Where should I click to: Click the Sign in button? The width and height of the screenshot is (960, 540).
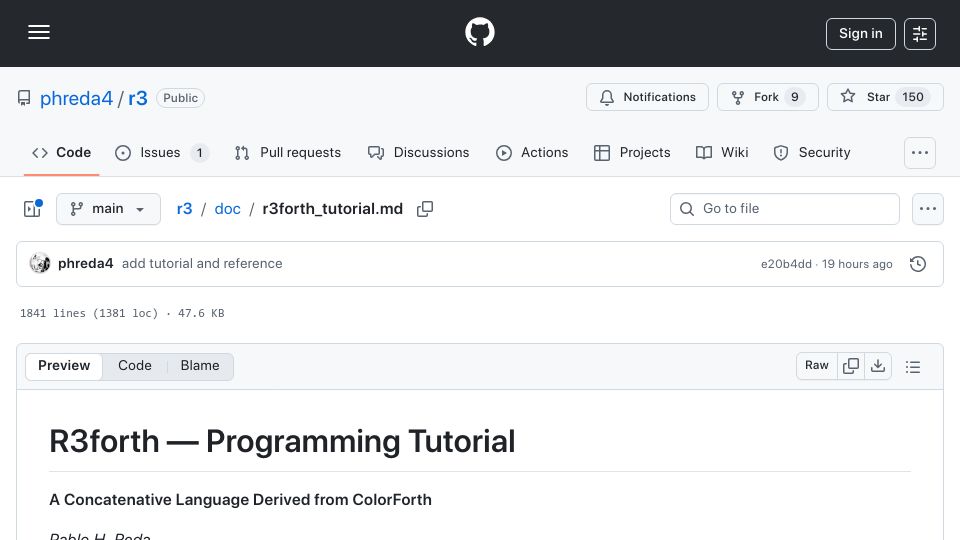(x=860, y=34)
